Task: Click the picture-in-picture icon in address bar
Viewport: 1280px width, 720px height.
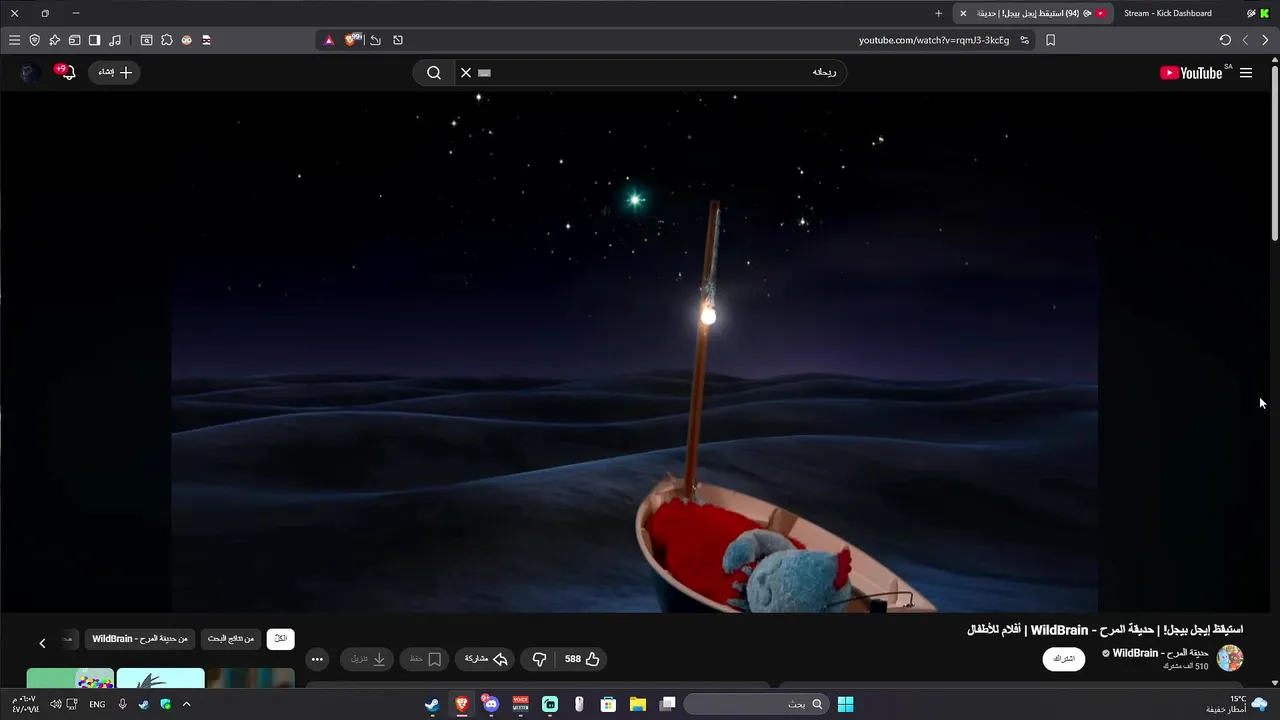Action: coord(398,40)
